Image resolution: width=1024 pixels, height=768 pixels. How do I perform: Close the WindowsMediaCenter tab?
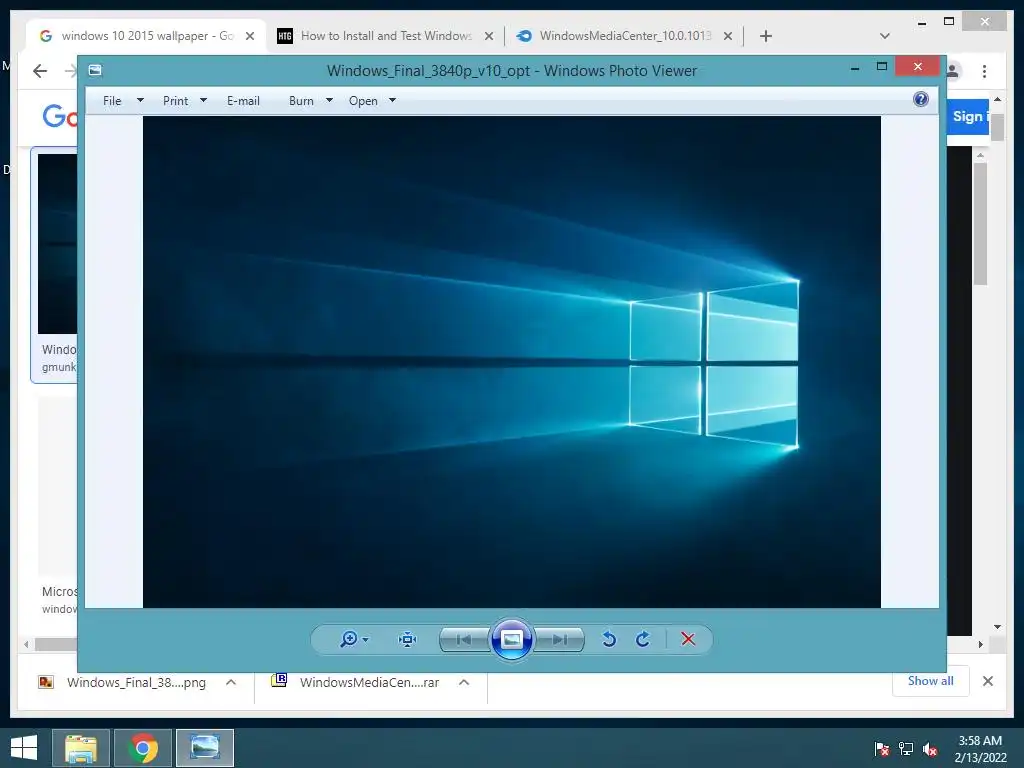point(728,36)
